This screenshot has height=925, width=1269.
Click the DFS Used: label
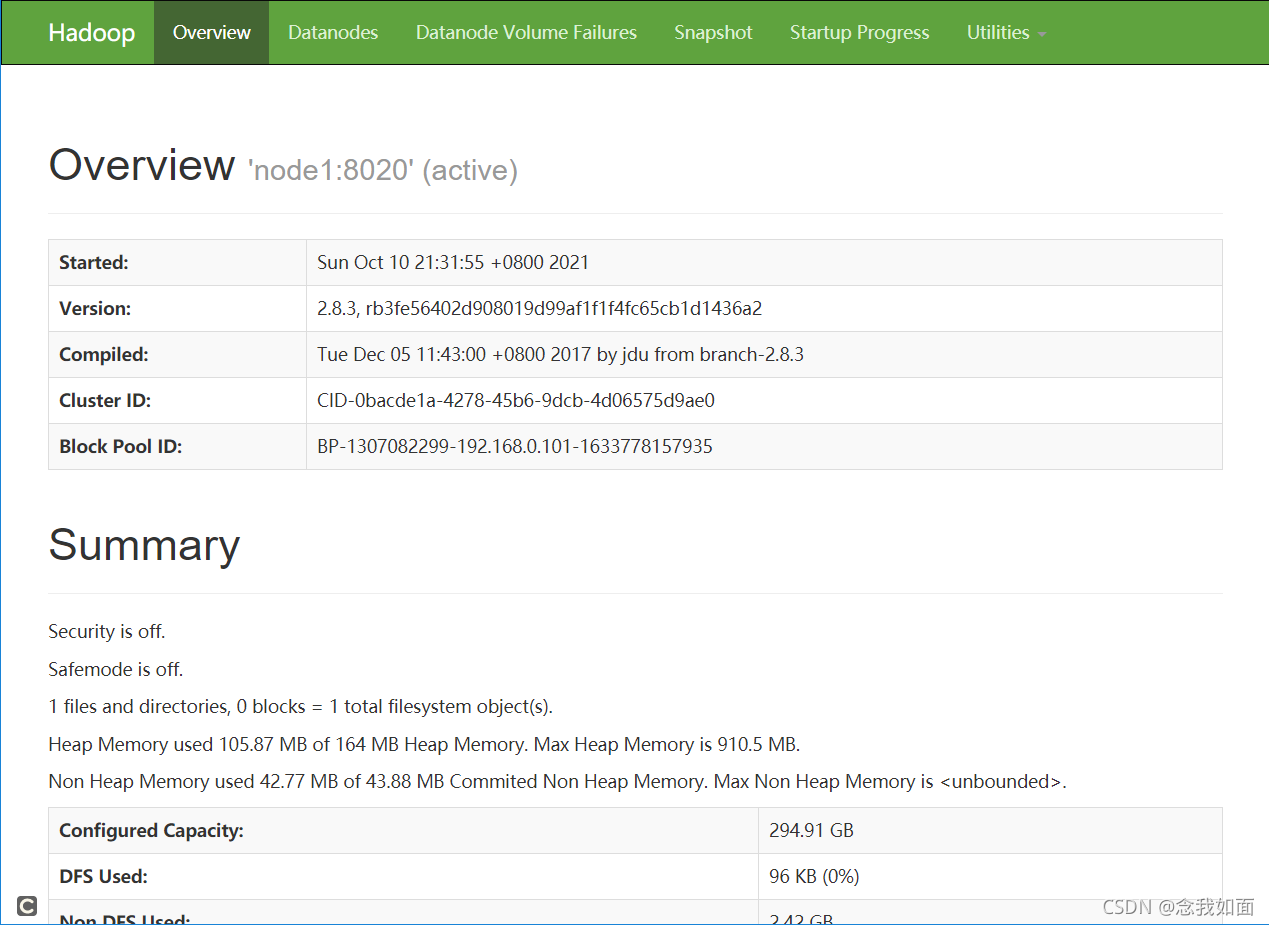click(103, 877)
